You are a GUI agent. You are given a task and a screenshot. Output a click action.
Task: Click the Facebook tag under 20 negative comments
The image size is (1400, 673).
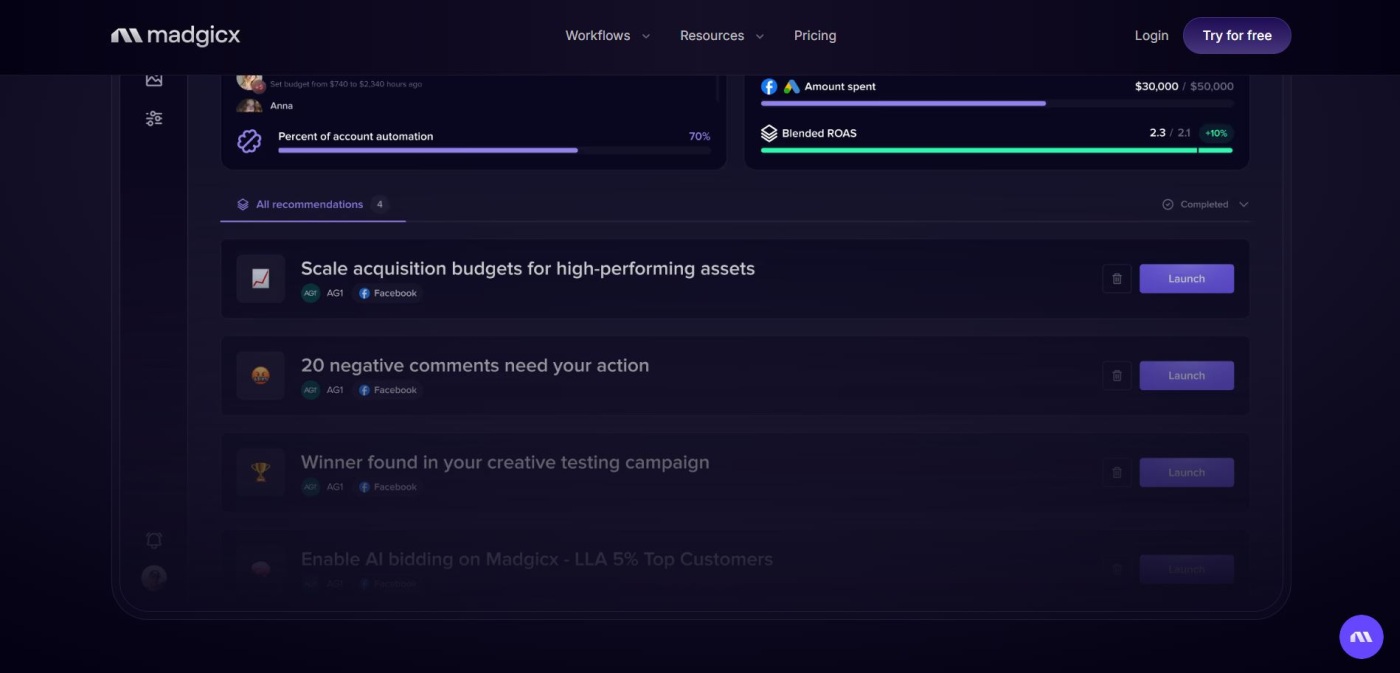(388, 390)
